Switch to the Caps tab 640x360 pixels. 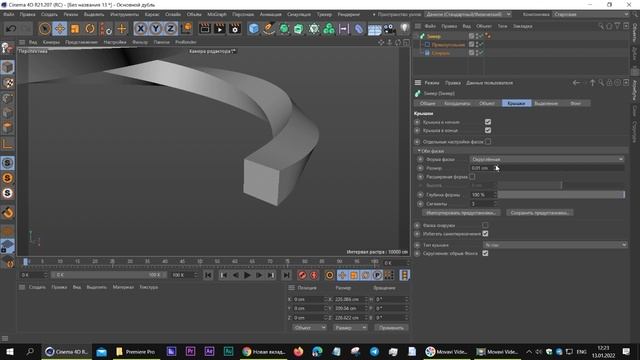pos(516,103)
